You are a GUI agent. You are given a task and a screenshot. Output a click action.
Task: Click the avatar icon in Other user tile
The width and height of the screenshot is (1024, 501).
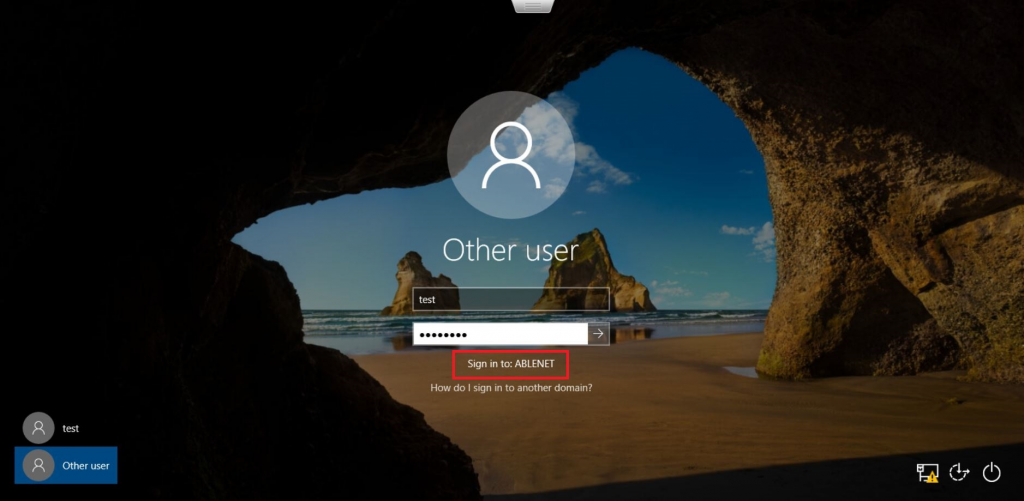point(38,465)
